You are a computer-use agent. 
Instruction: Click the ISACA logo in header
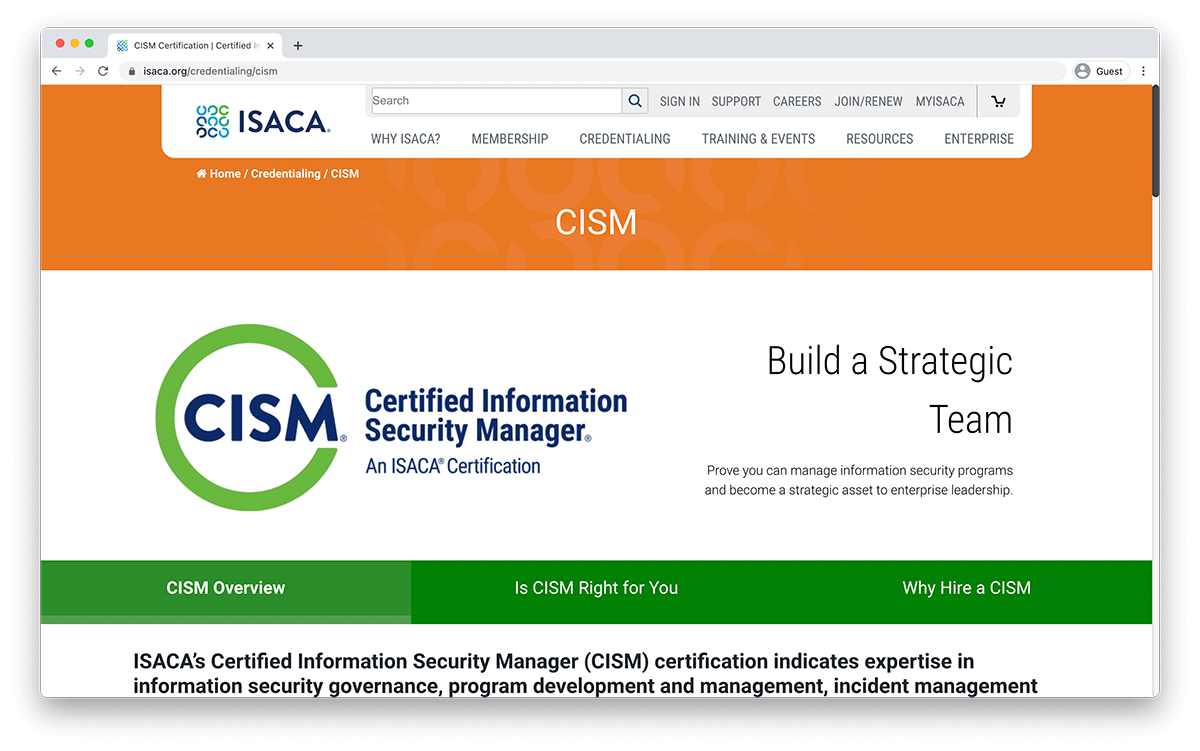(263, 121)
